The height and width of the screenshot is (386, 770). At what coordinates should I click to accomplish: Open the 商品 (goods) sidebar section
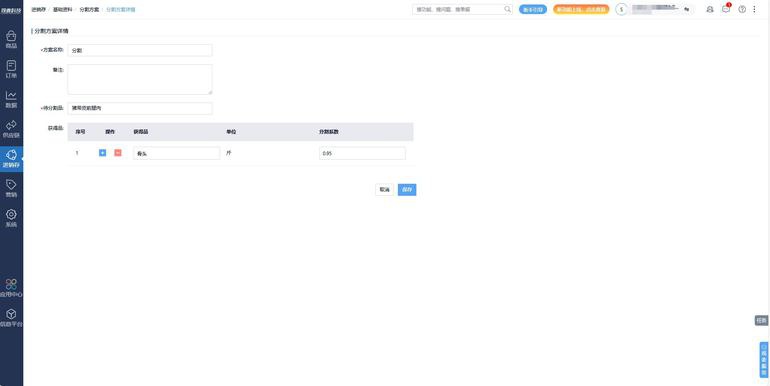[11, 39]
